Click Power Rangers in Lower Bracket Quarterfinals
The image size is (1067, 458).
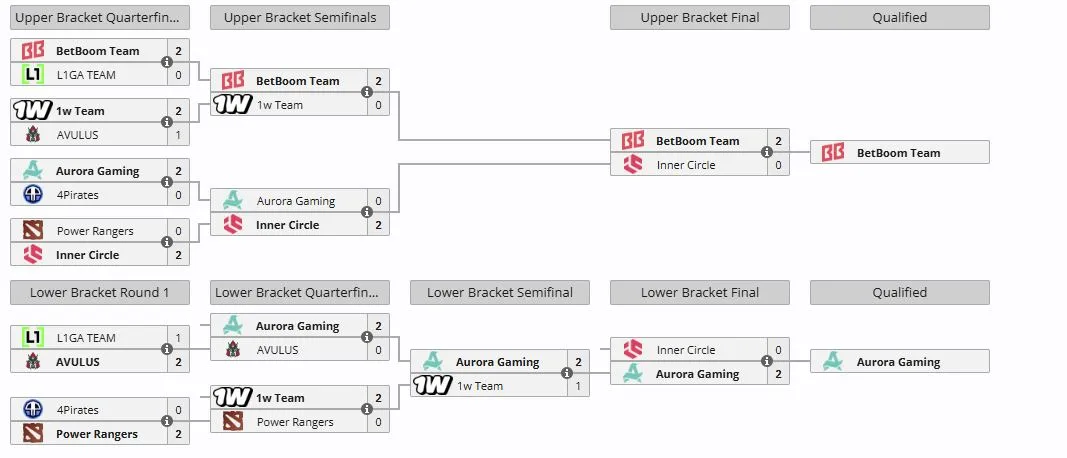click(295, 422)
